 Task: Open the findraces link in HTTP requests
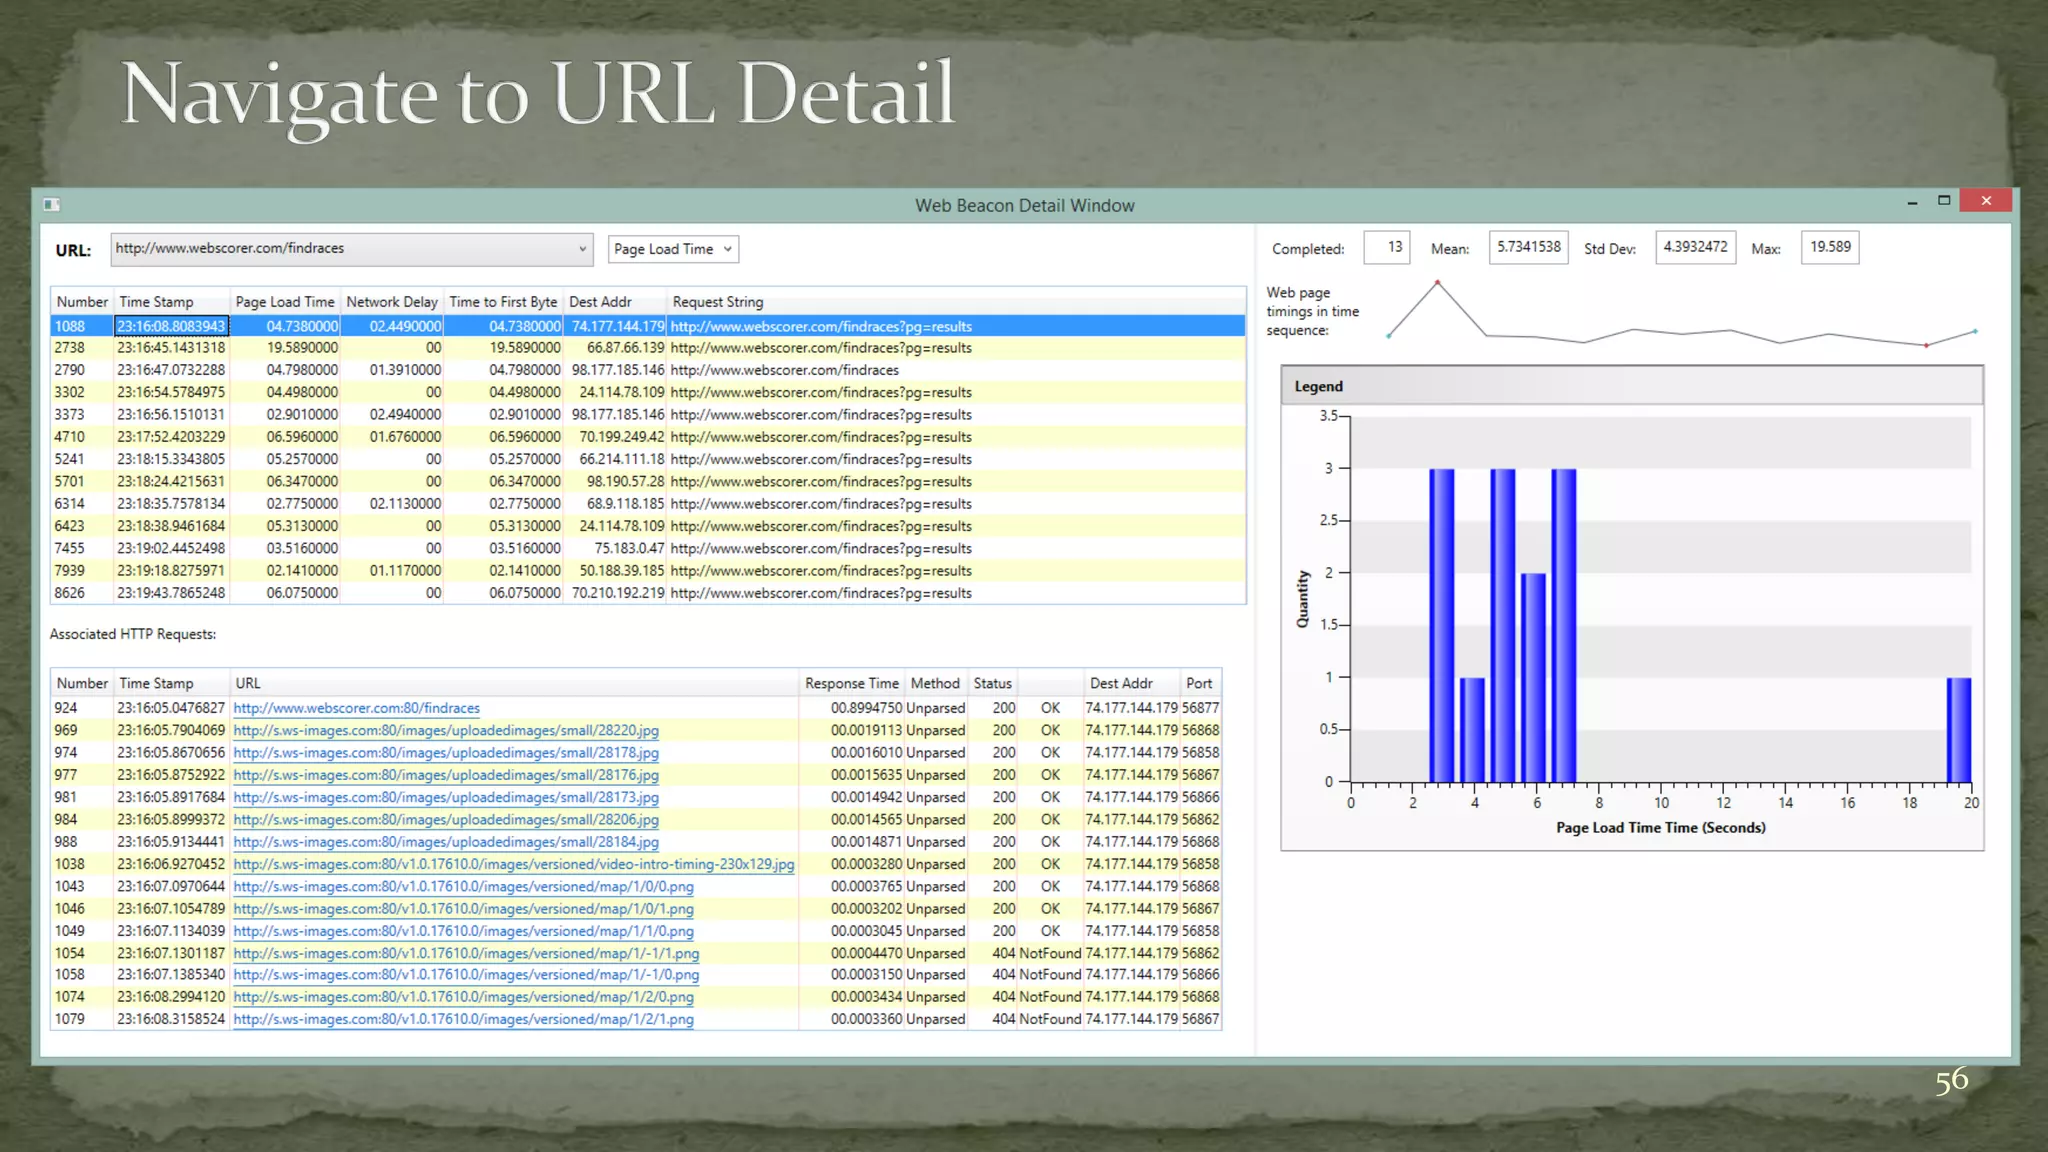pyautogui.click(x=356, y=708)
